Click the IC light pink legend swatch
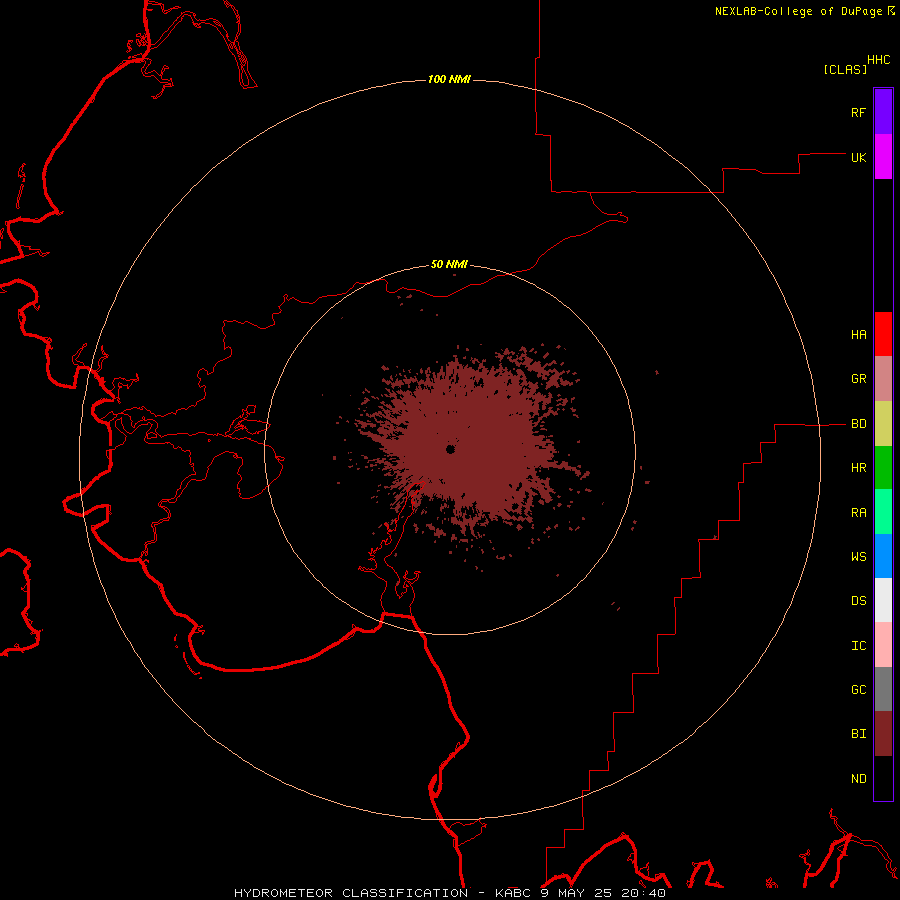Viewport: 900px width, 900px height. click(883, 645)
